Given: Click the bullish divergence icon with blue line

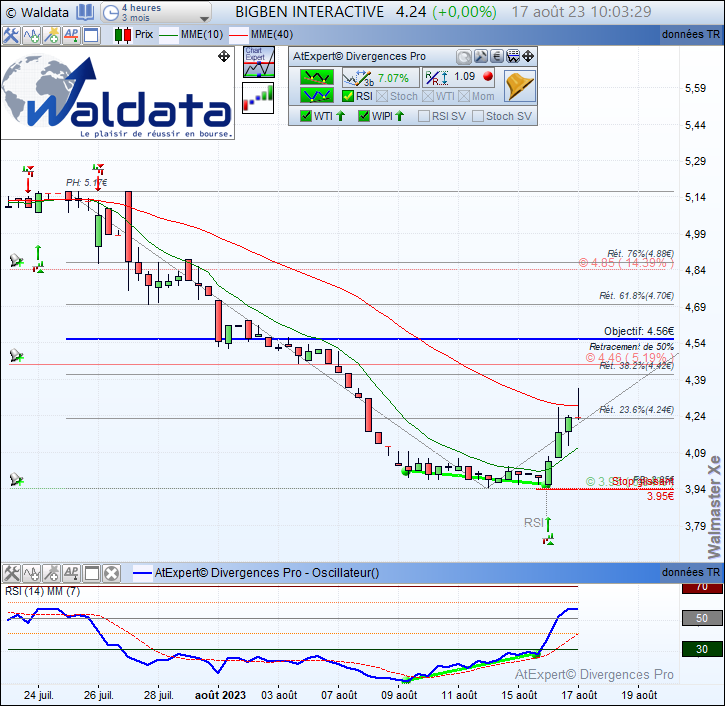Looking at the screenshot, I should point(316,95).
